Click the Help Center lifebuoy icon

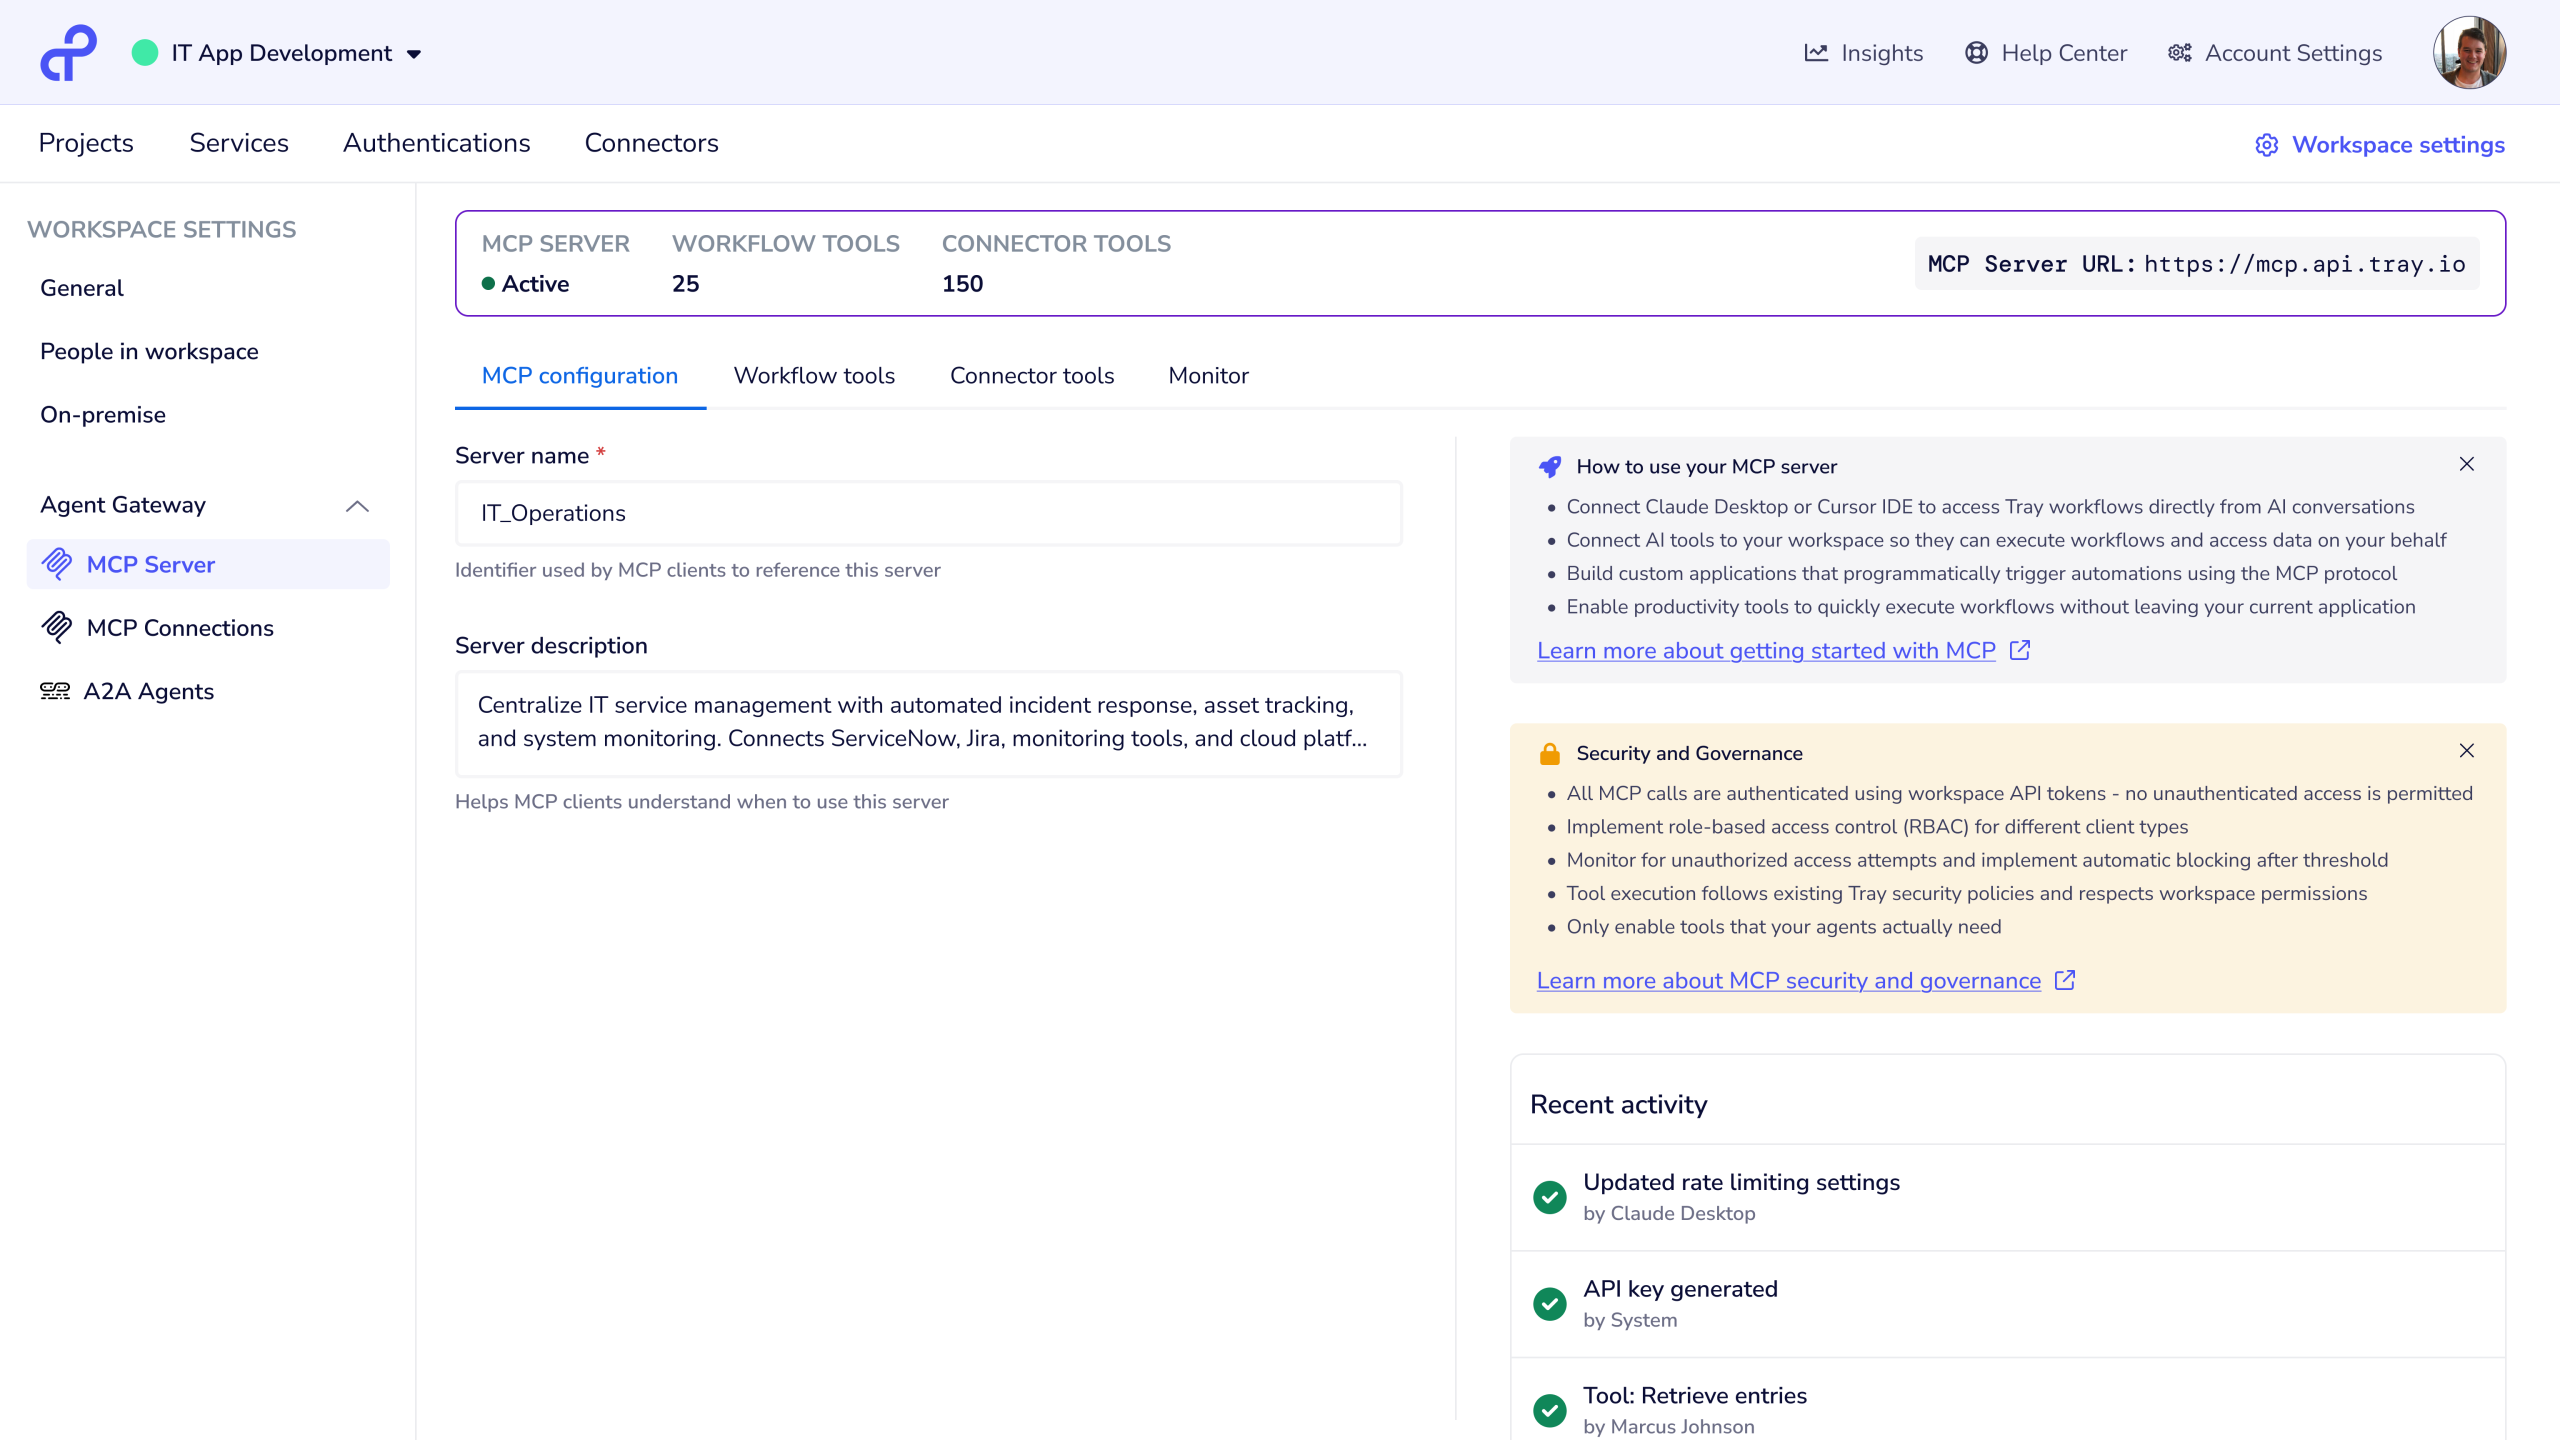[1976, 53]
